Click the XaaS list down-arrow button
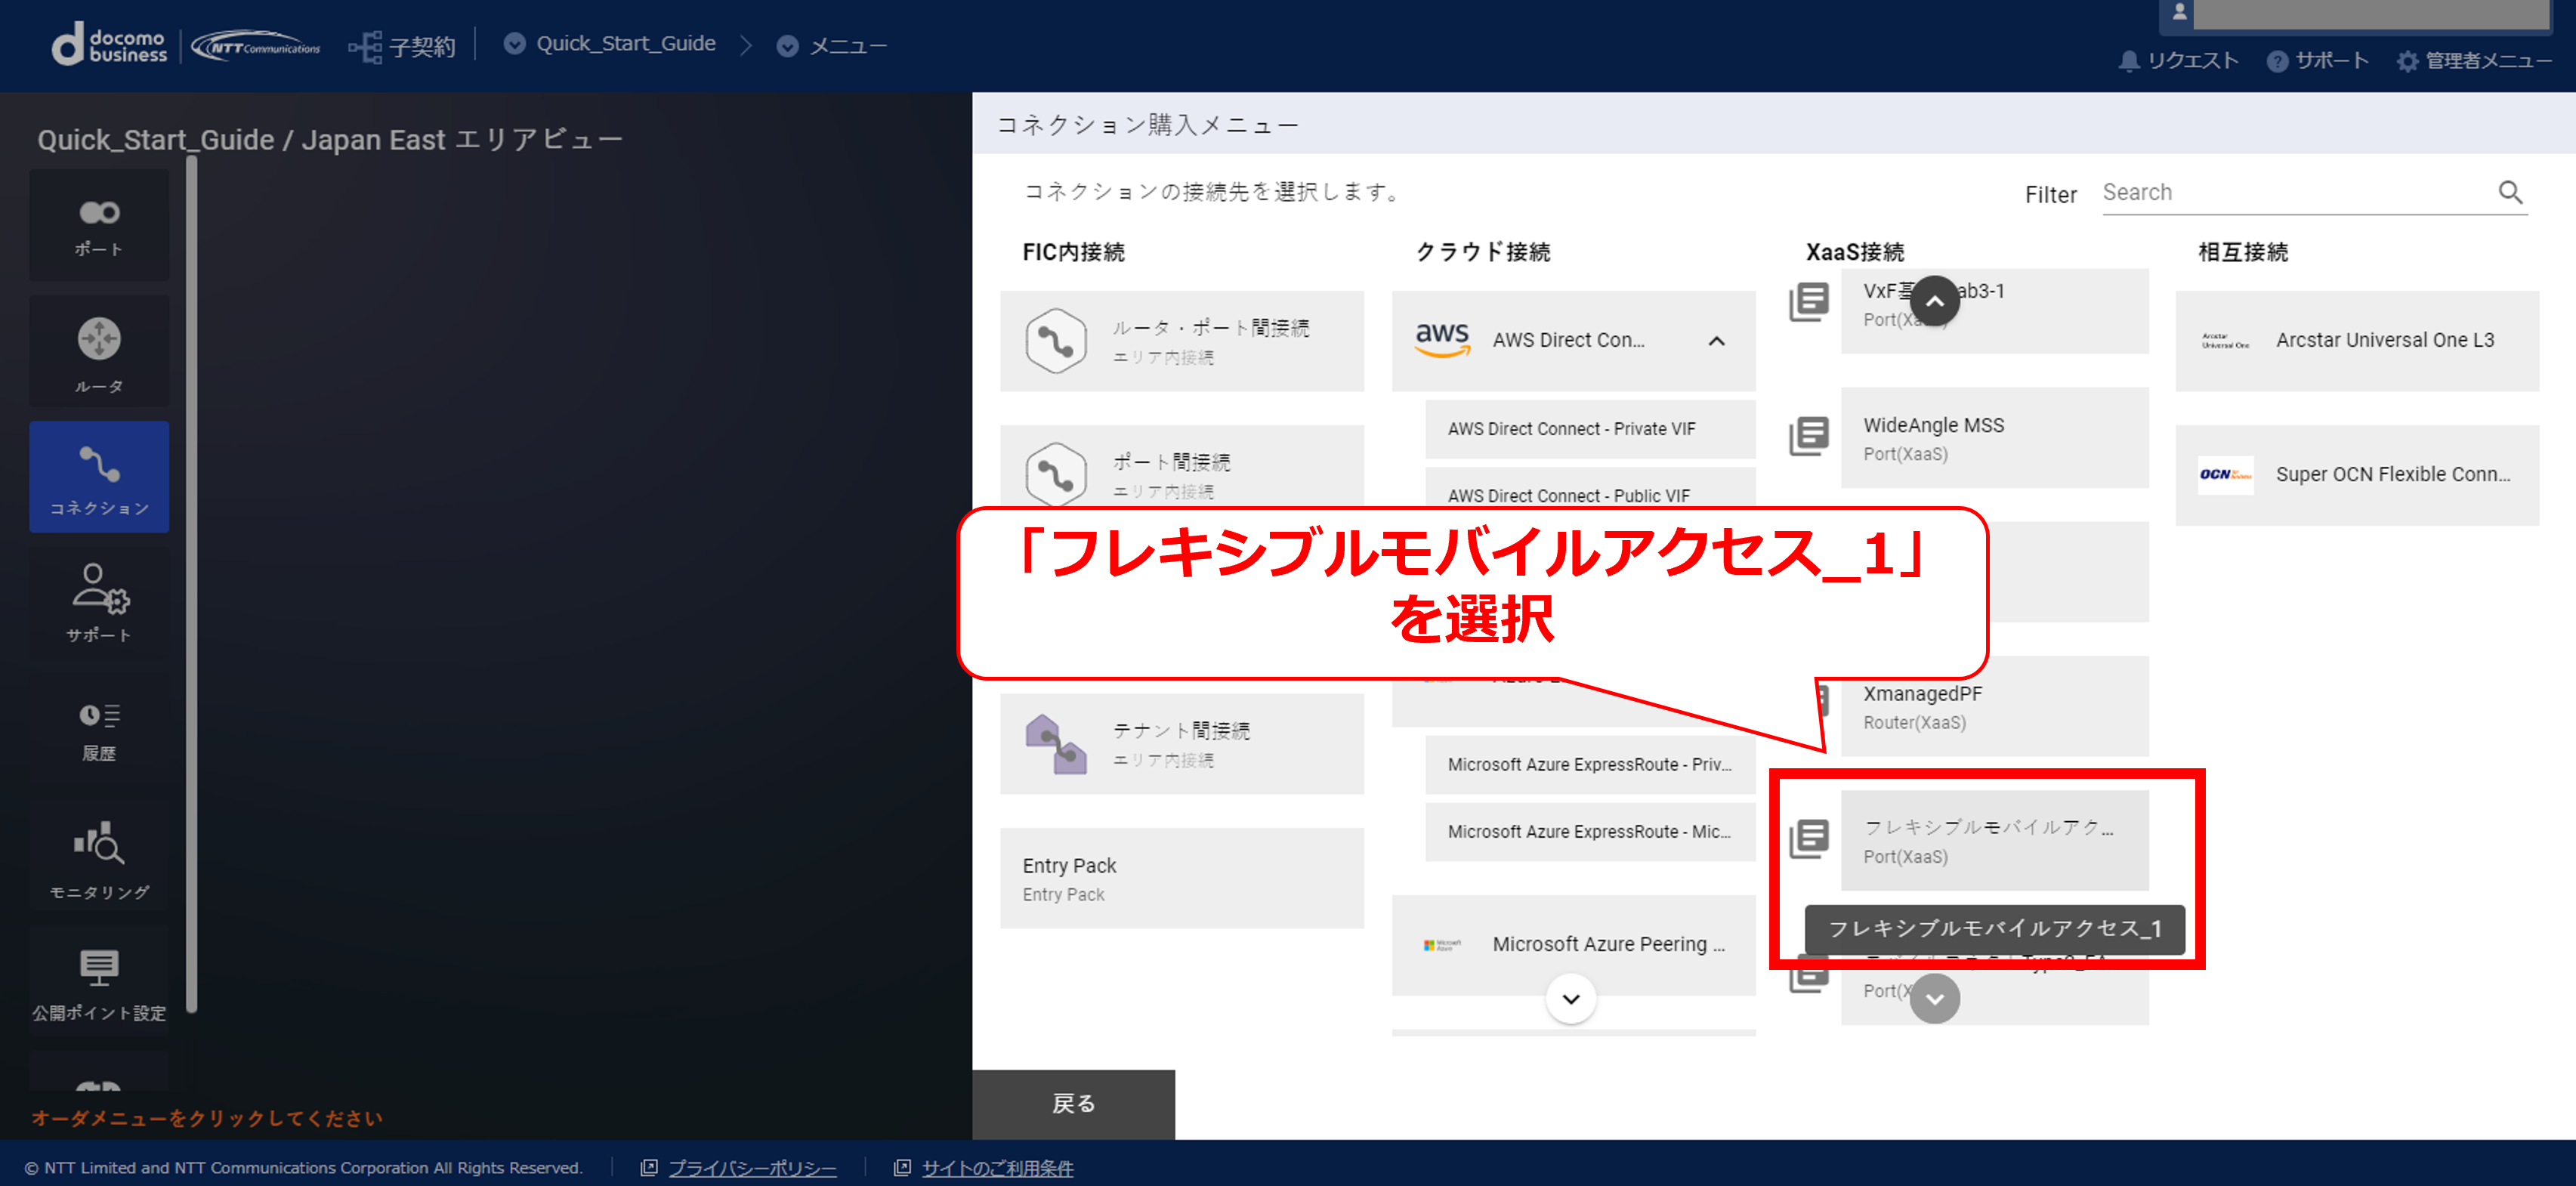This screenshot has height=1186, width=2576. pos(1934,998)
